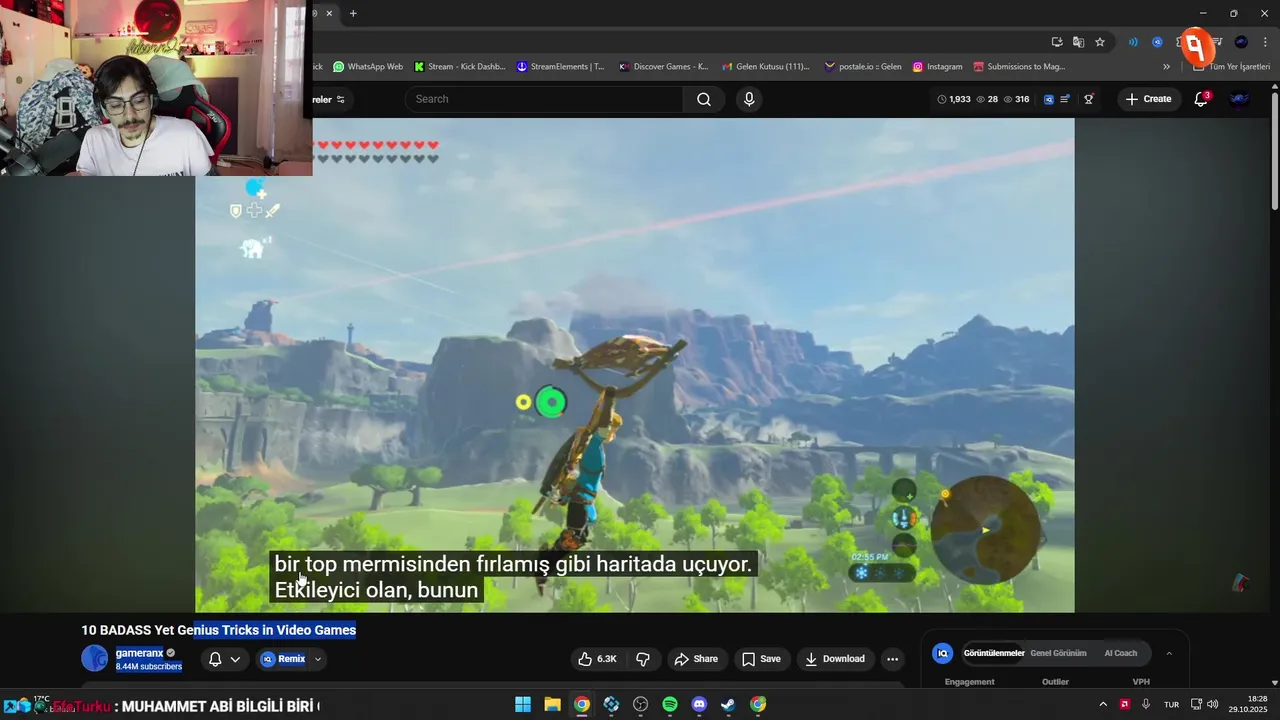Open Discord from taskbar
Screen dimensions: 1280x720
(699, 704)
